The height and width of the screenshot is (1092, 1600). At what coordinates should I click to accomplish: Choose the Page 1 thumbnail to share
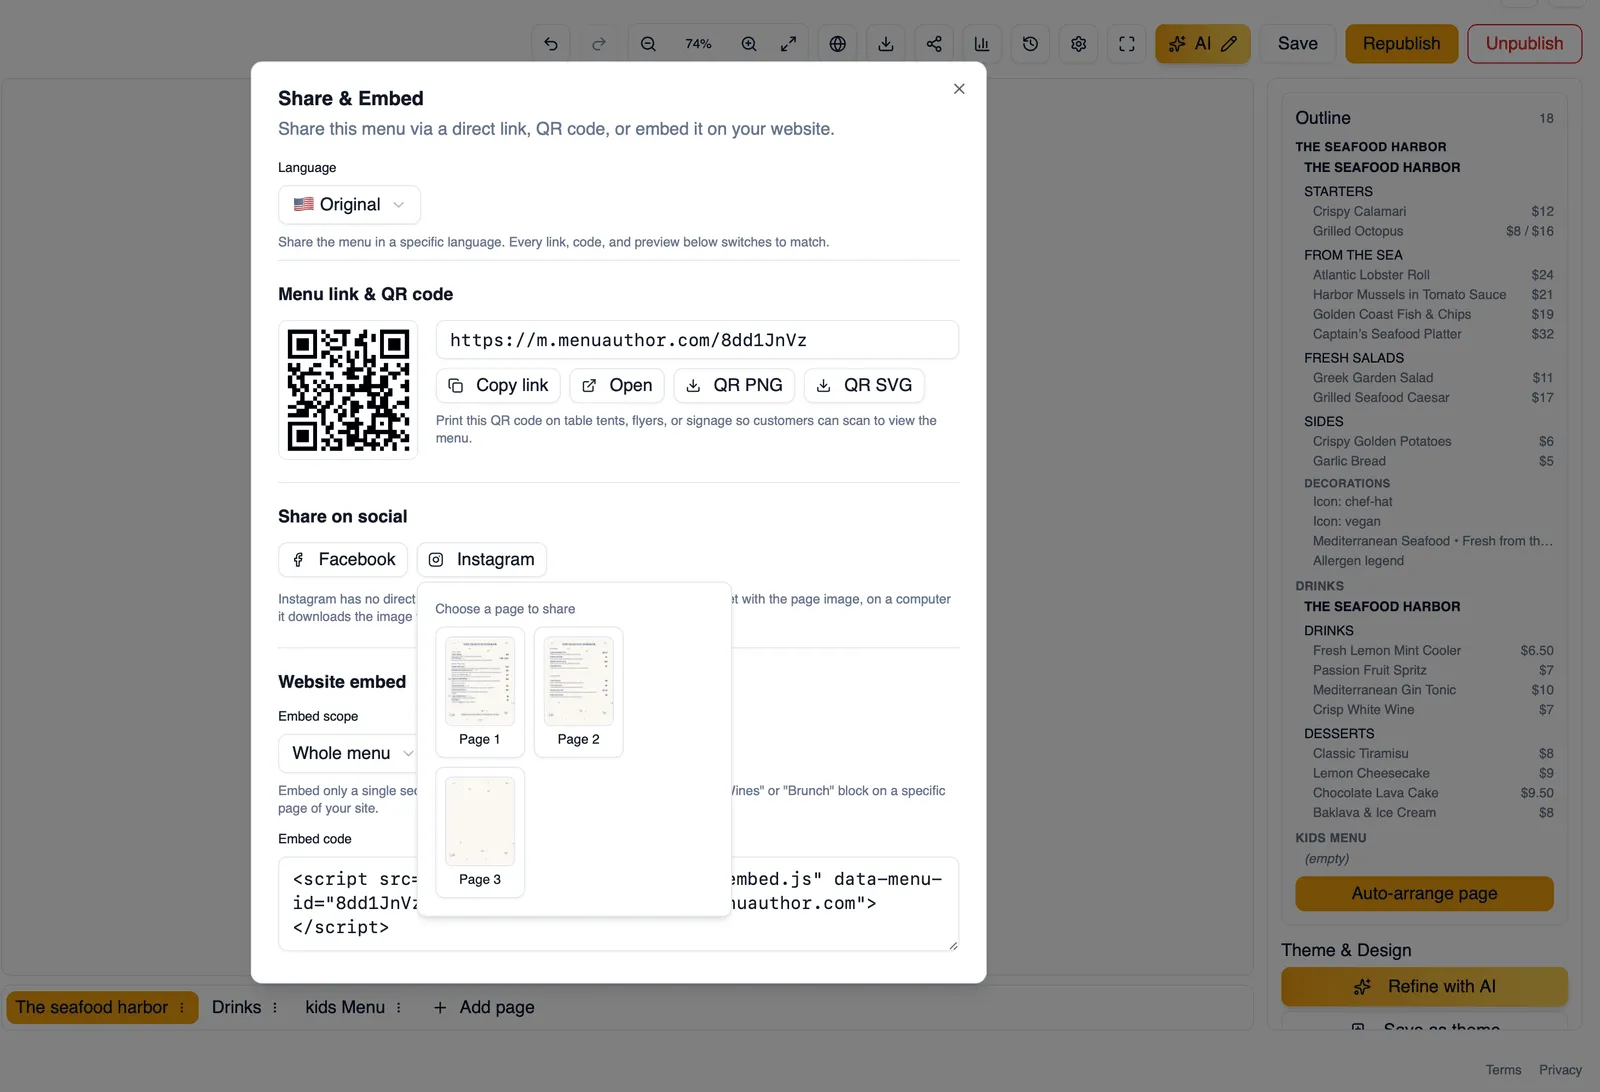(x=480, y=692)
